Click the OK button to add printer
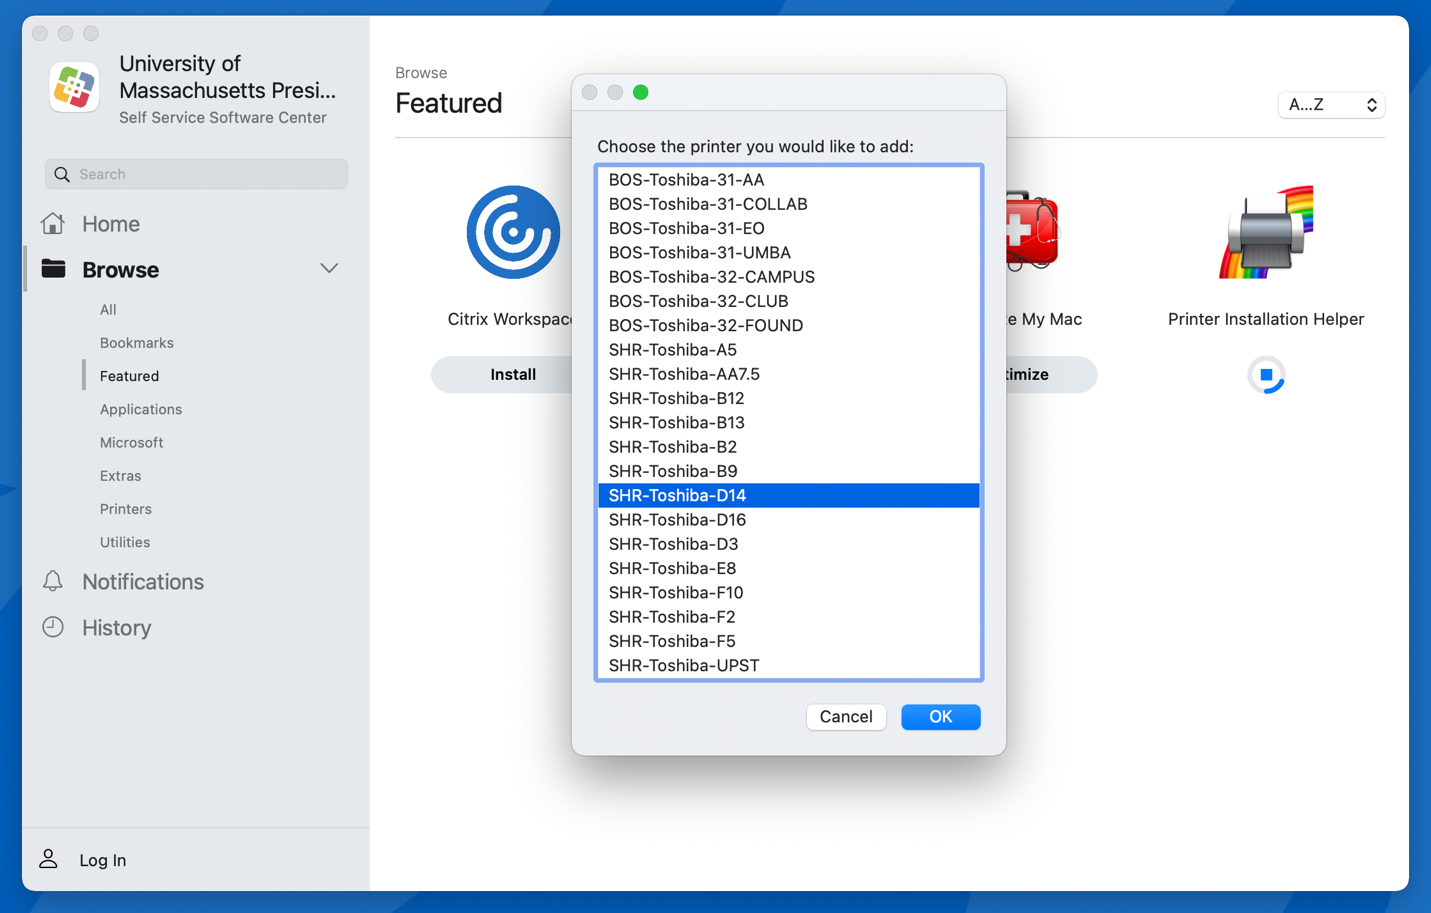The width and height of the screenshot is (1431, 913). pyautogui.click(x=939, y=716)
